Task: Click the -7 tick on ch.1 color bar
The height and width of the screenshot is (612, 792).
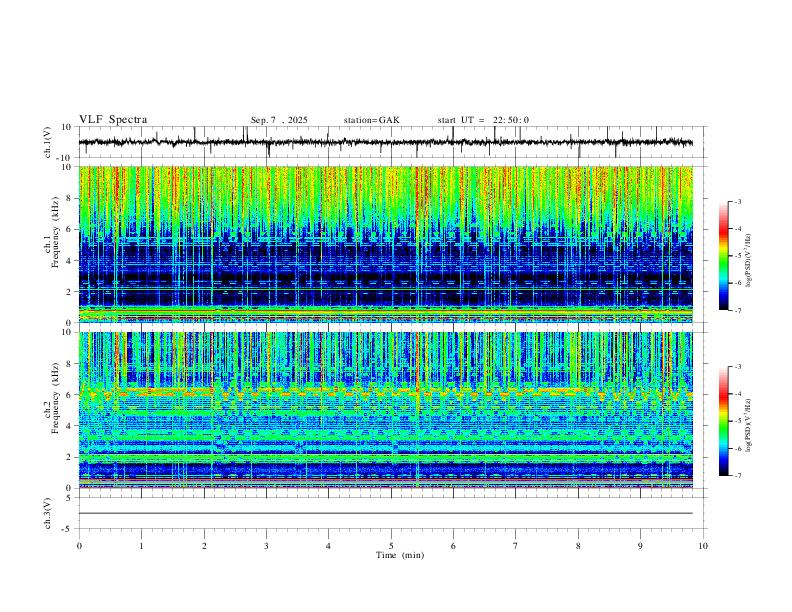Action: coord(737,310)
